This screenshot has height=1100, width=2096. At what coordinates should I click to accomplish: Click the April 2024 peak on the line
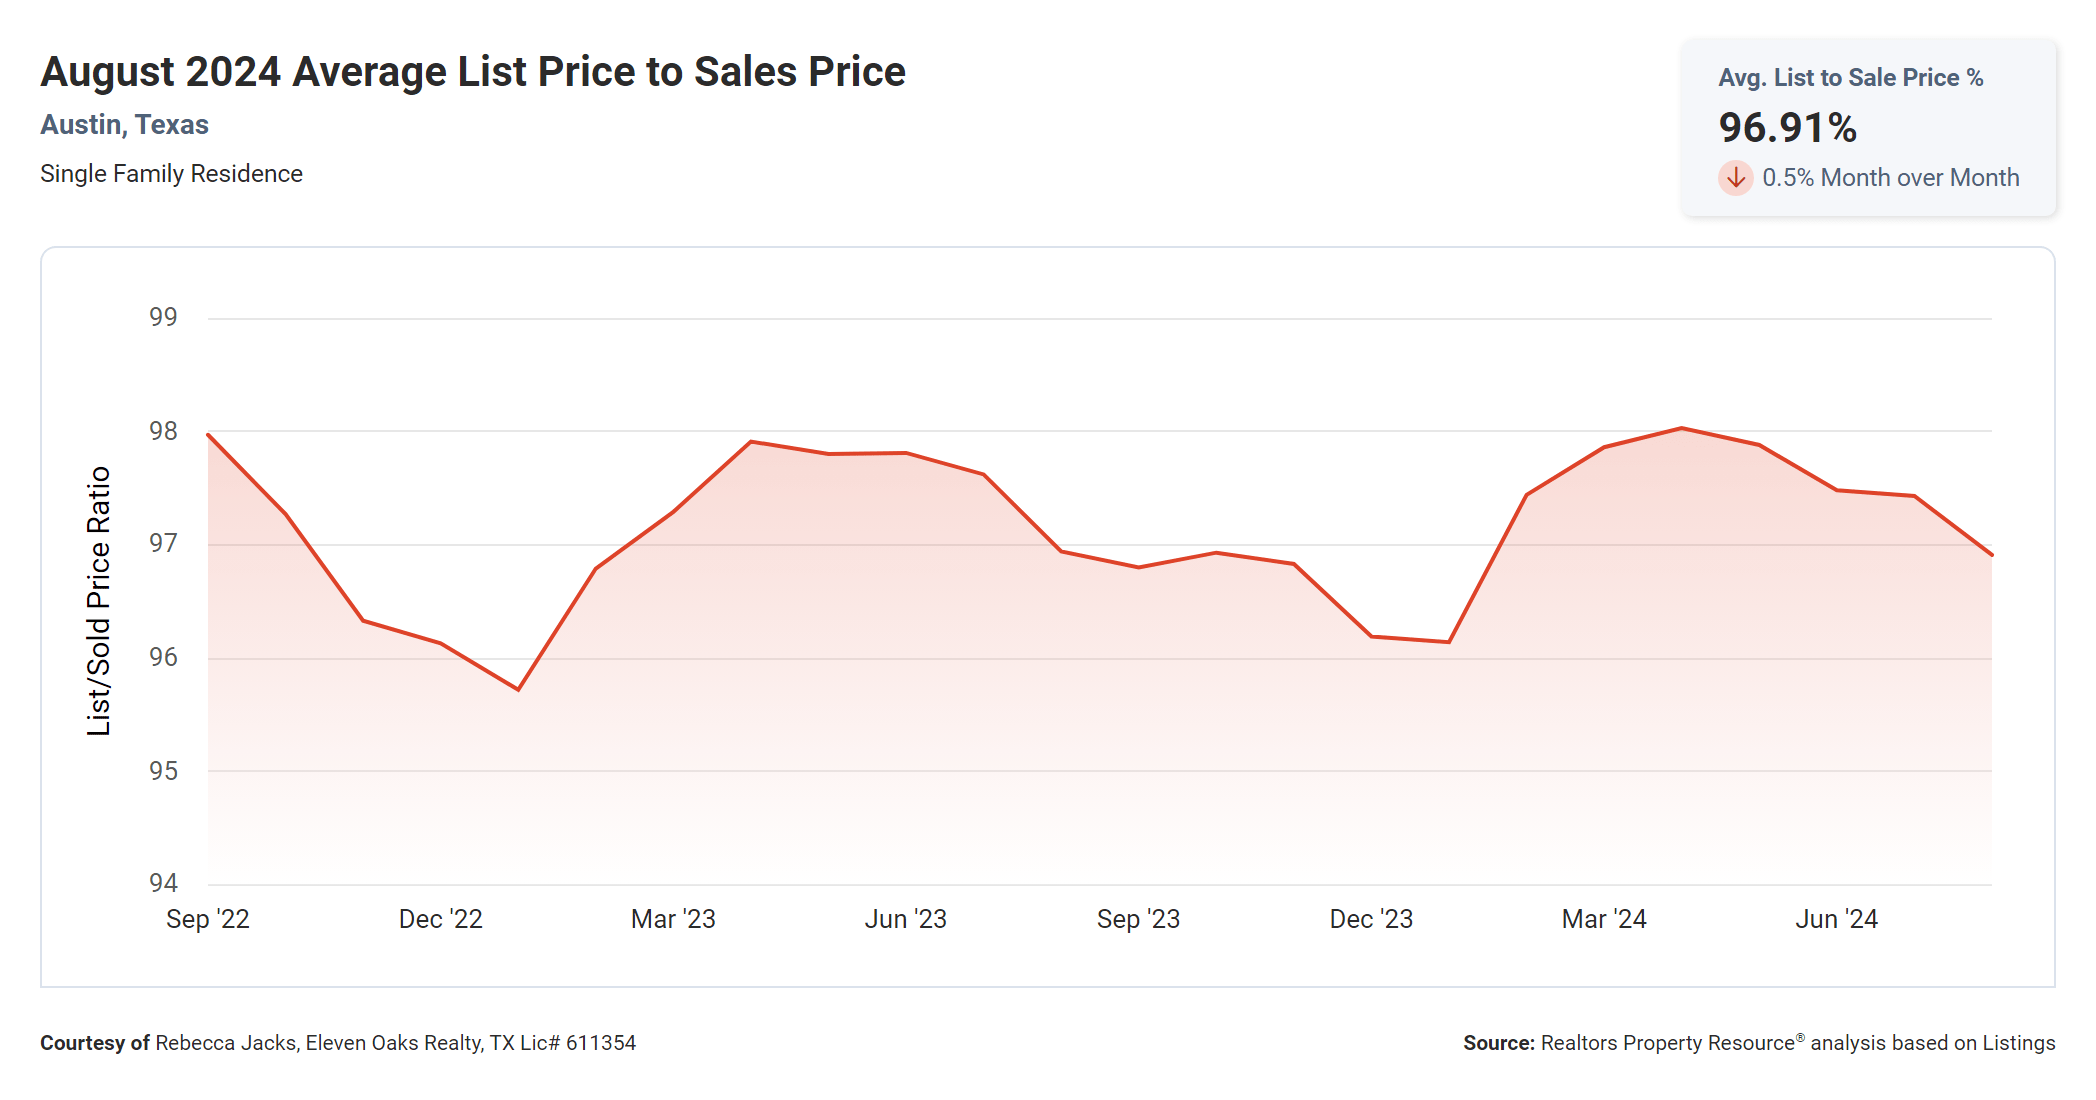(x=1682, y=429)
